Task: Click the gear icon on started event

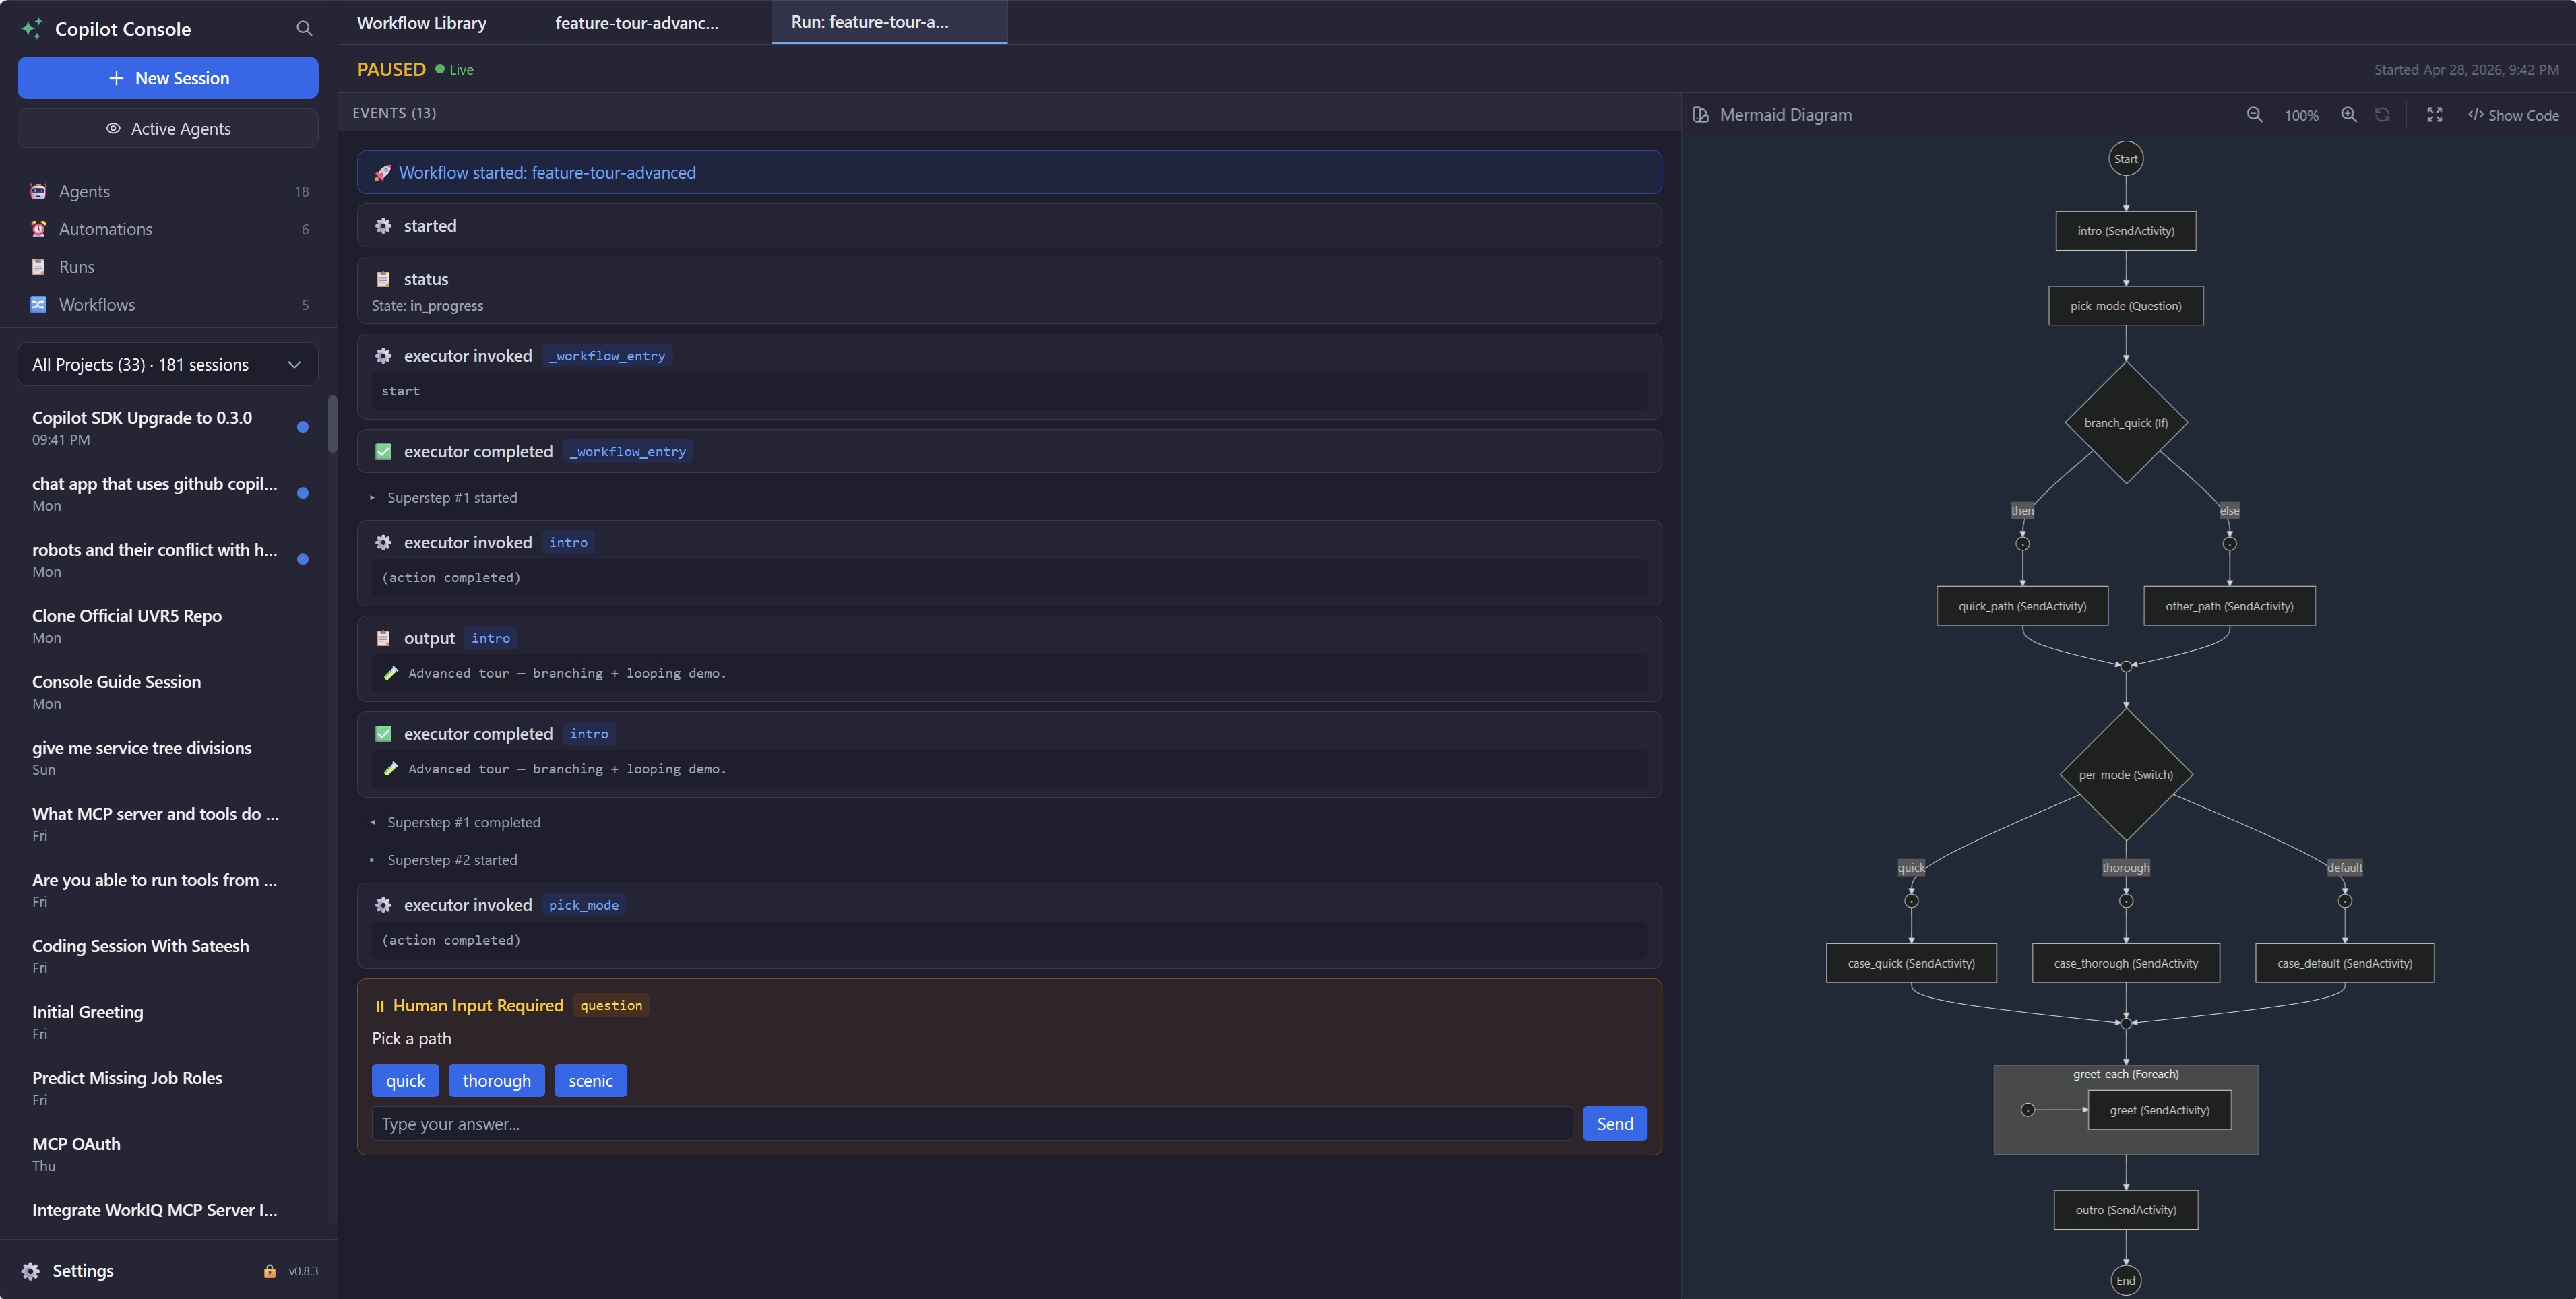Action: pyautogui.click(x=383, y=226)
